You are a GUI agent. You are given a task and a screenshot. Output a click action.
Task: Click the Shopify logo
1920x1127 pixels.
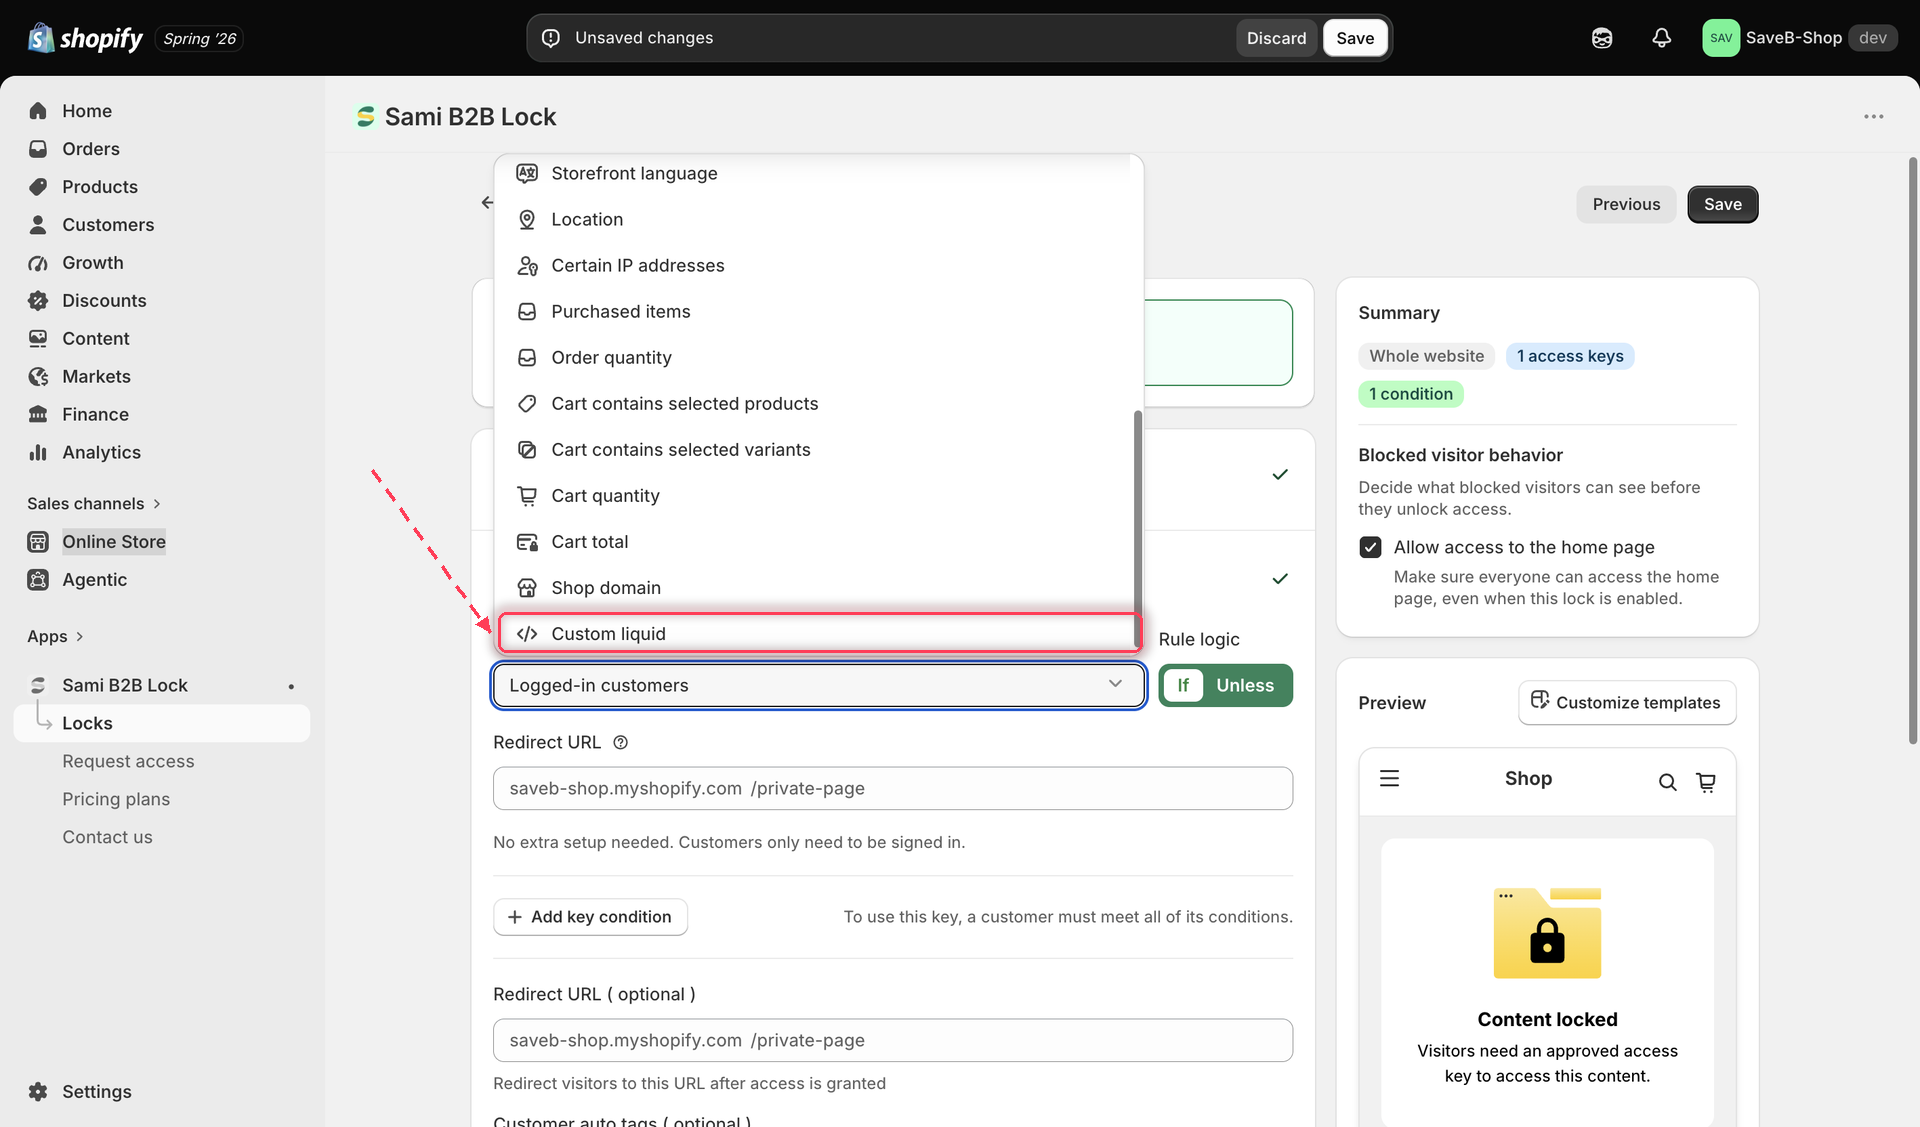(x=85, y=38)
